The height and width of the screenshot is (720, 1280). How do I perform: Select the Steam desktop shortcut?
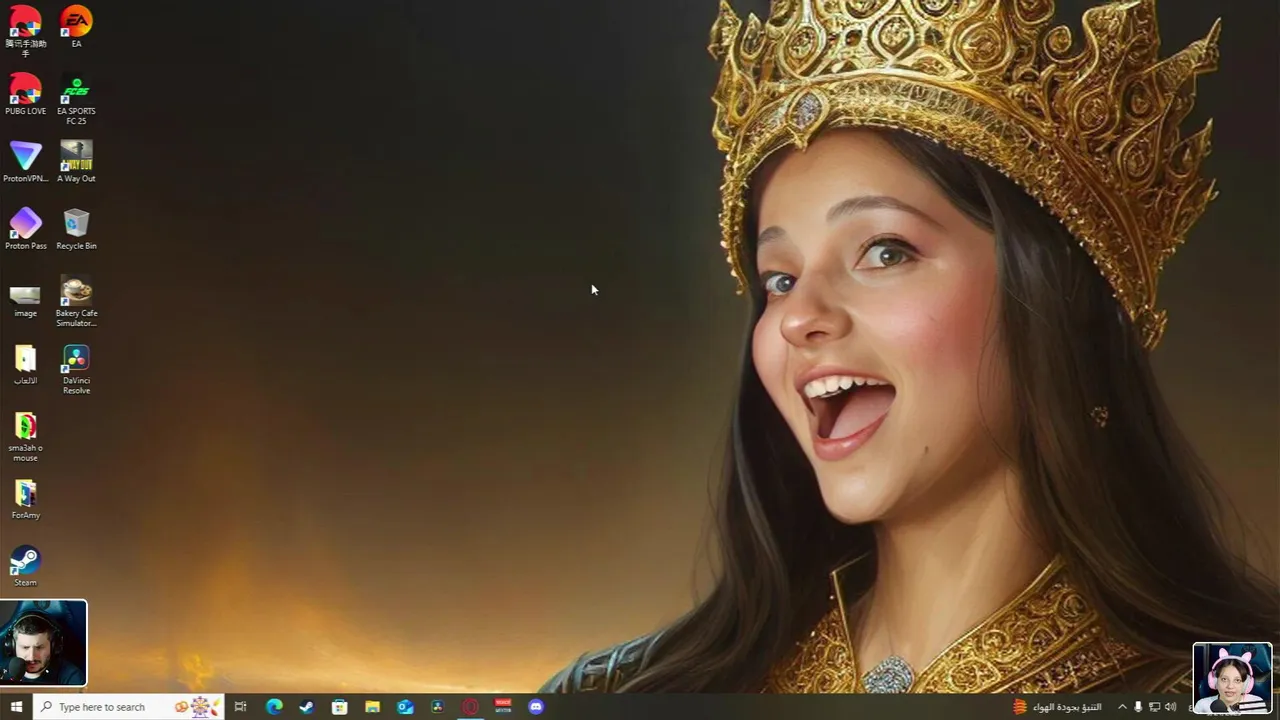[x=25, y=566]
